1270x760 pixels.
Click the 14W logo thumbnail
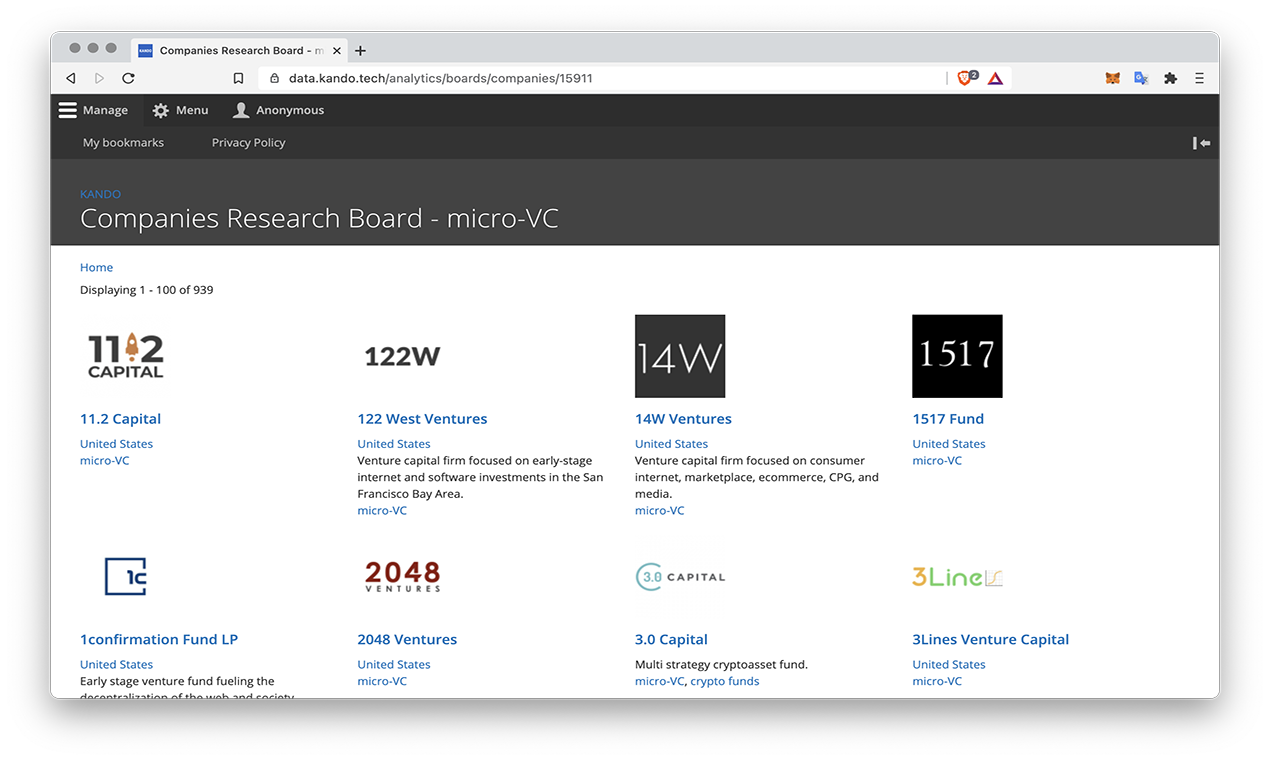point(680,356)
